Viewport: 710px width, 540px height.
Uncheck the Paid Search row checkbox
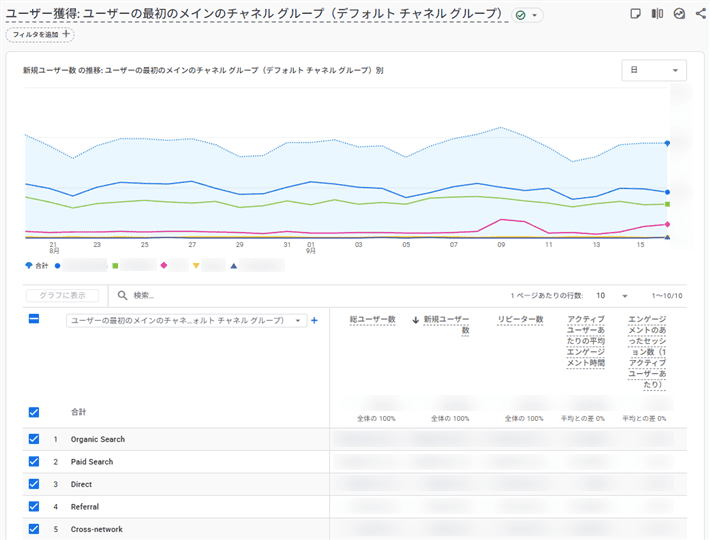(34, 461)
